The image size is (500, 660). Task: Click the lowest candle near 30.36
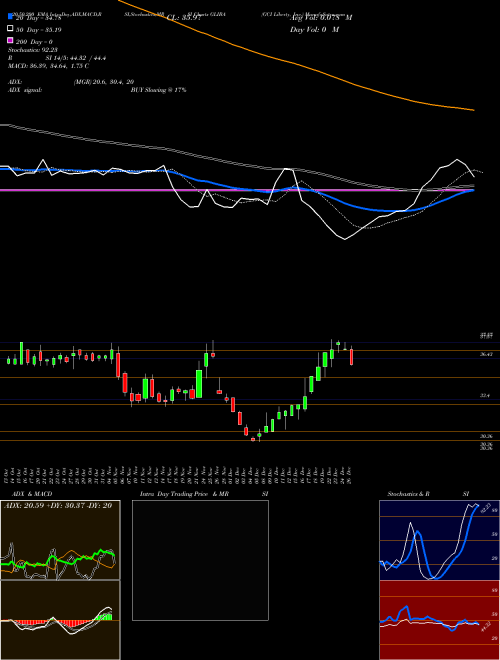tap(253, 439)
